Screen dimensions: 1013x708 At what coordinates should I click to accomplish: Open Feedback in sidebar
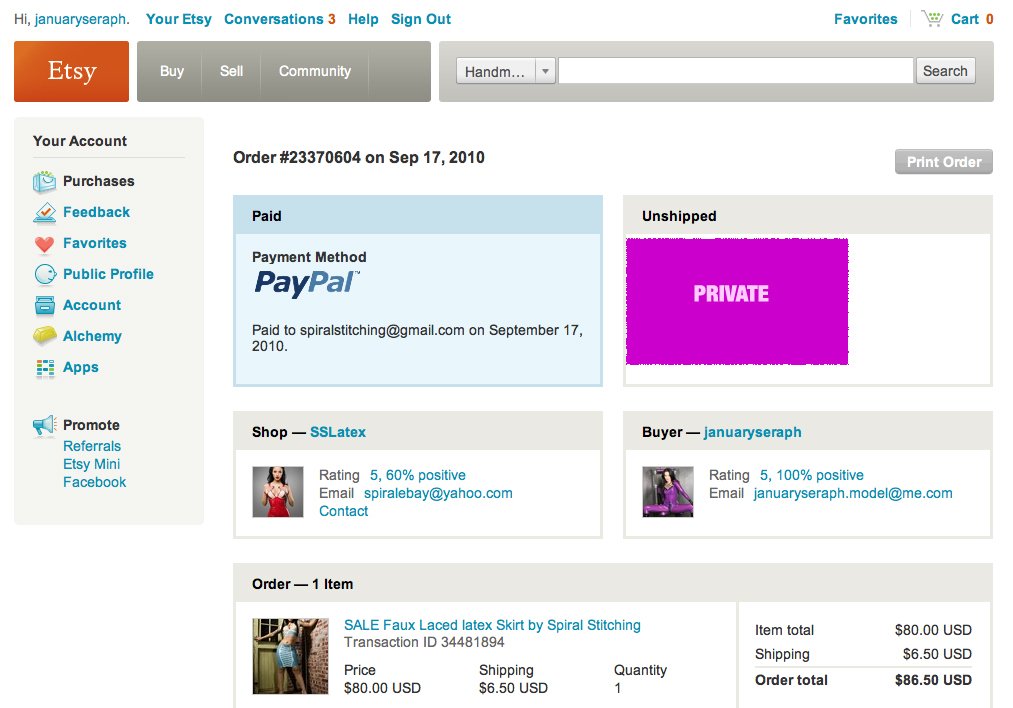[96, 213]
